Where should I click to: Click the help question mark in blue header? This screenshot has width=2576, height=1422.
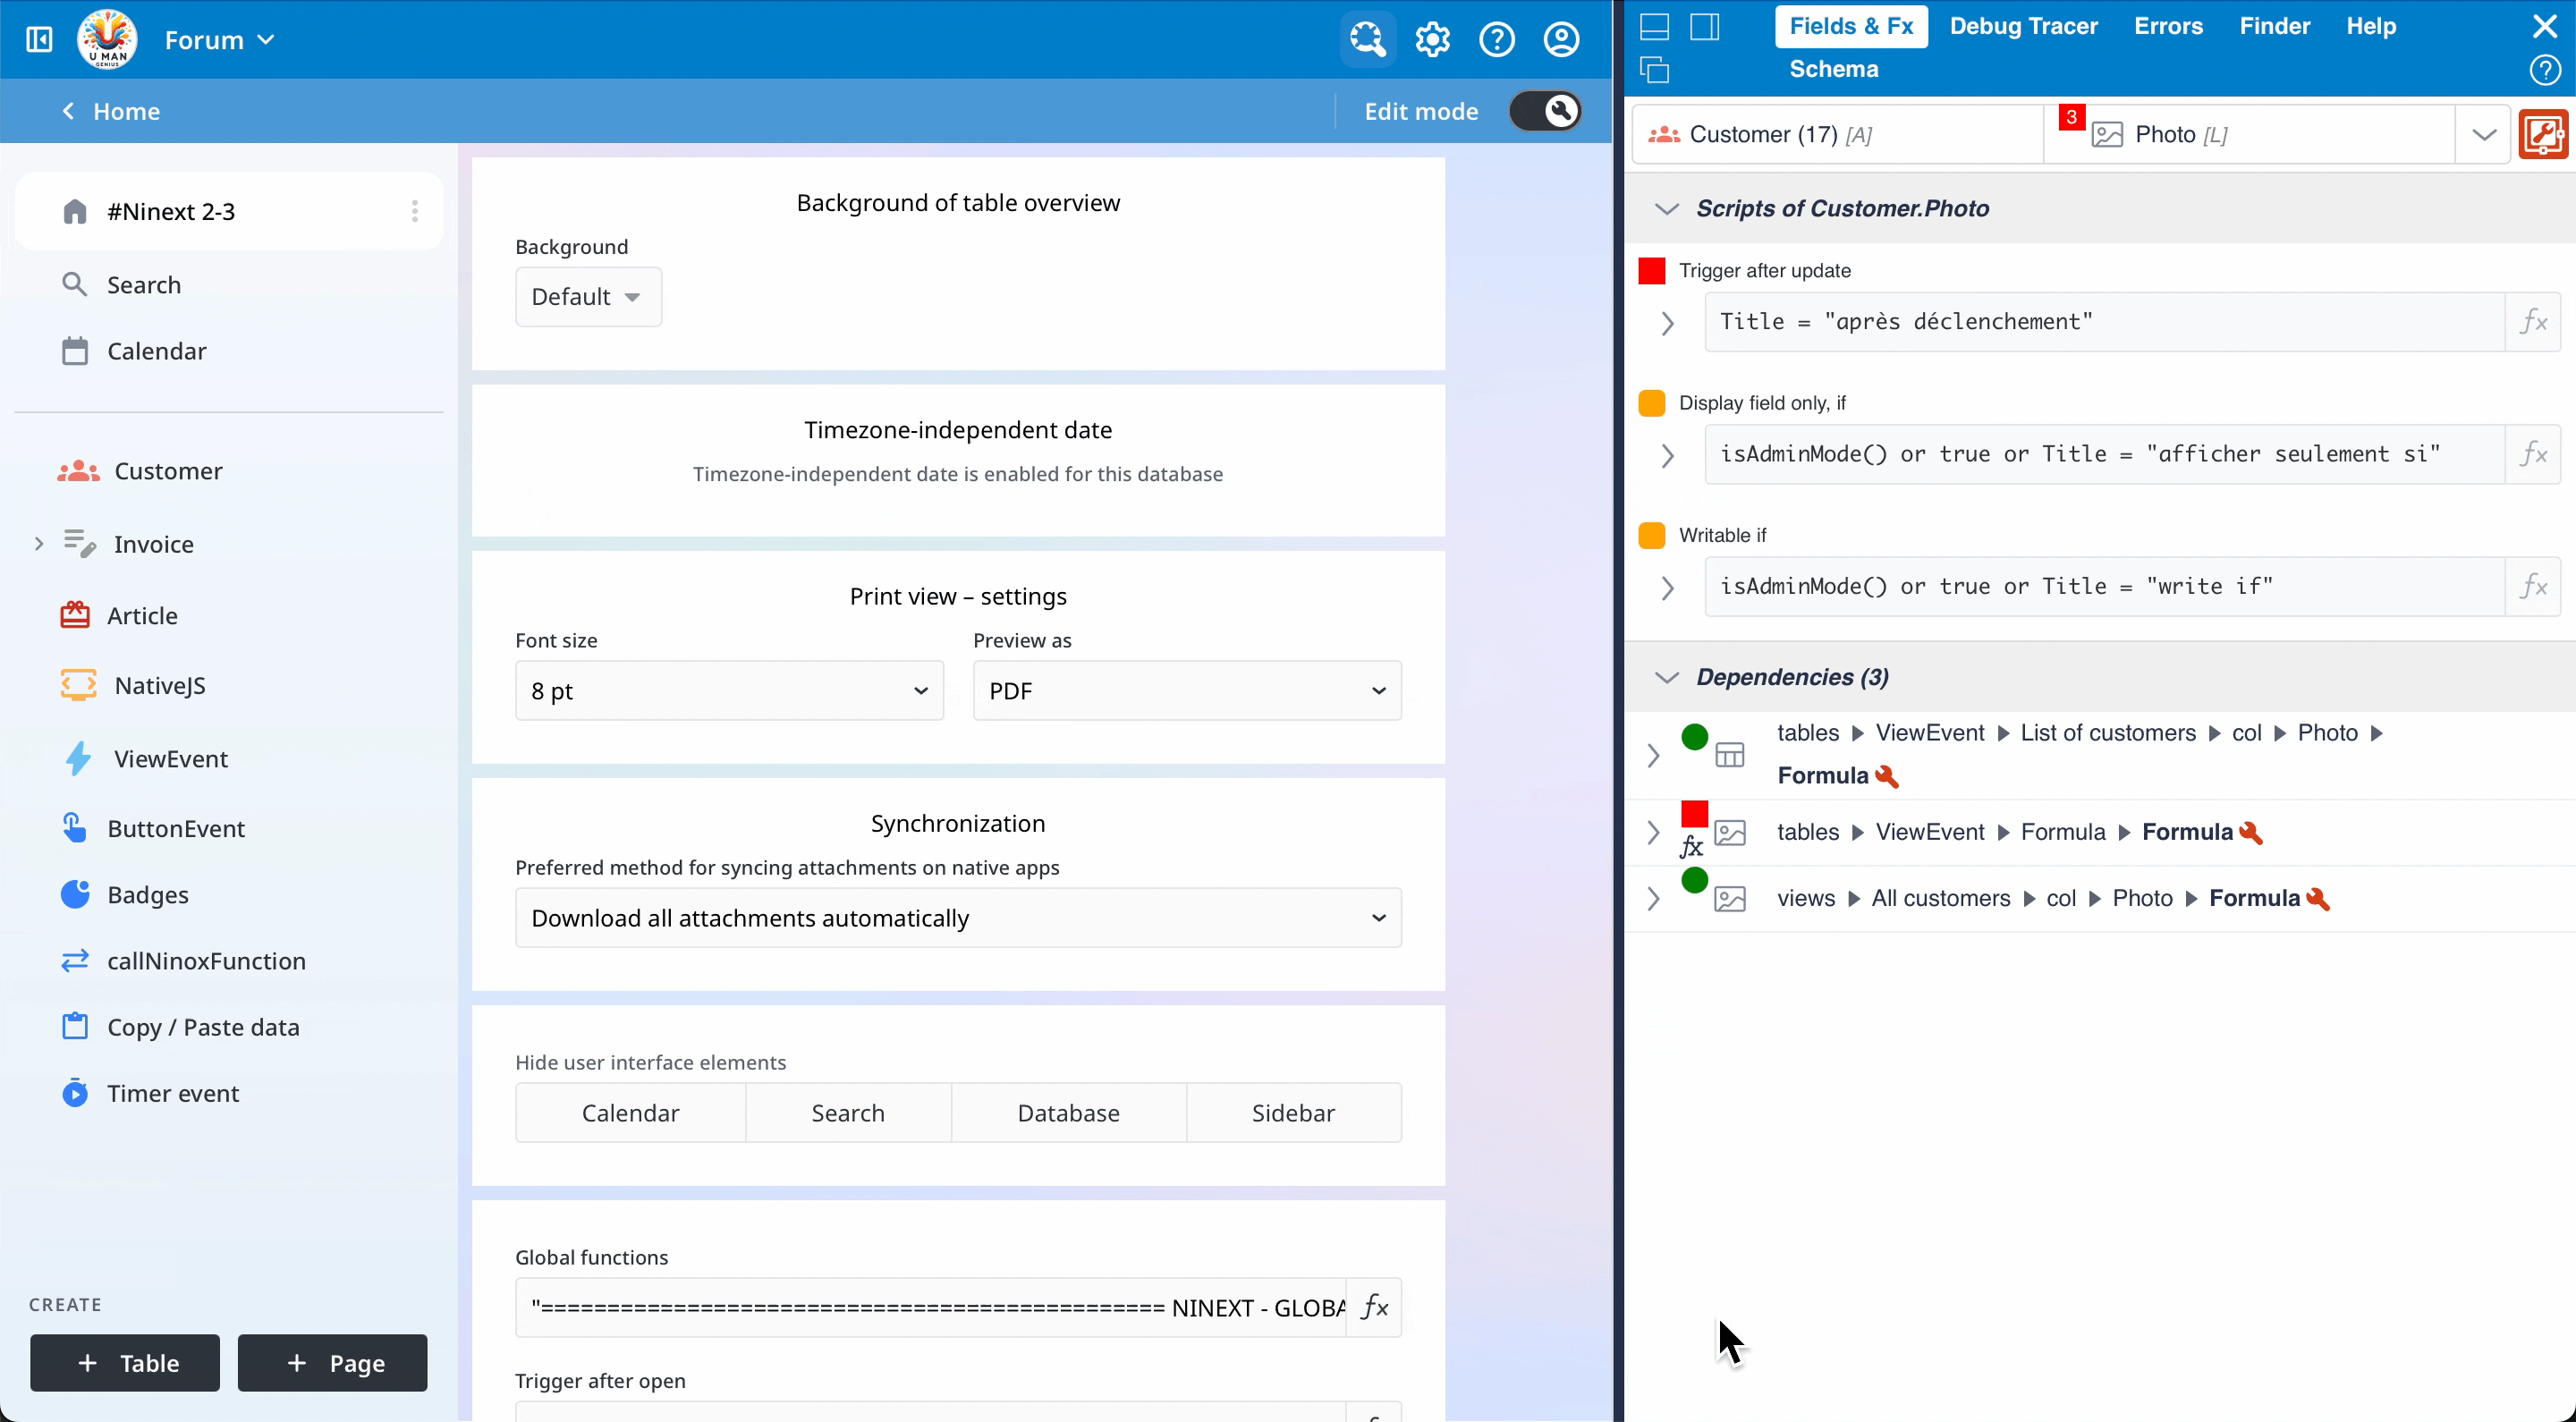click(1497, 40)
